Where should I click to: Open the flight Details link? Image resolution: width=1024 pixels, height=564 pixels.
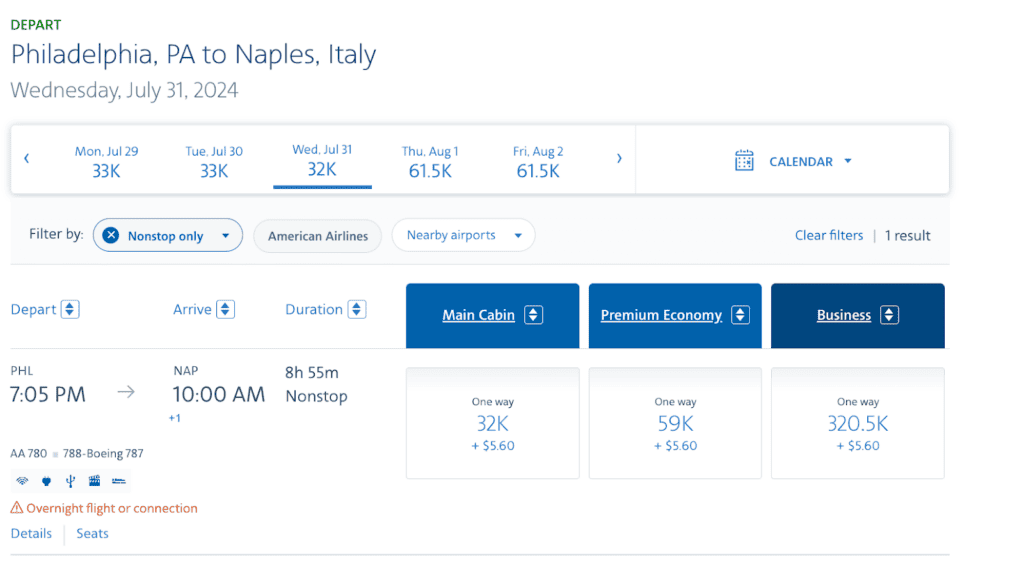click(31, 534)
